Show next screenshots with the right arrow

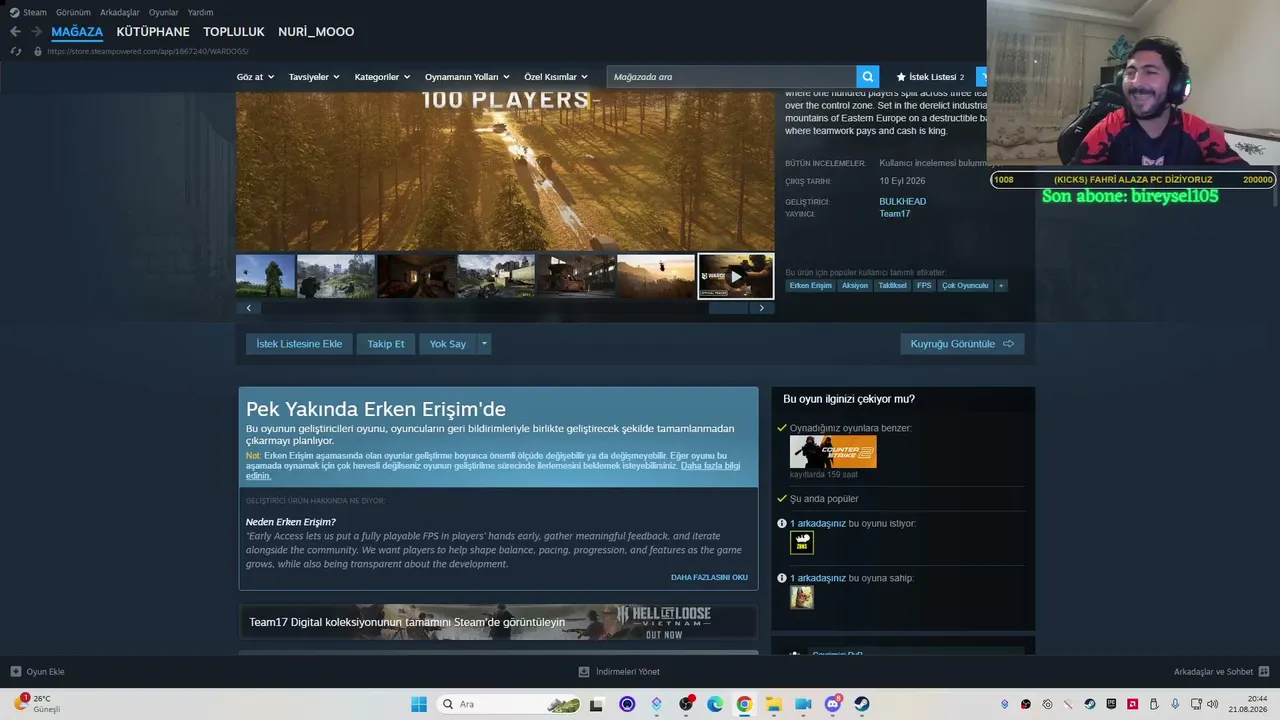point(761,308)
